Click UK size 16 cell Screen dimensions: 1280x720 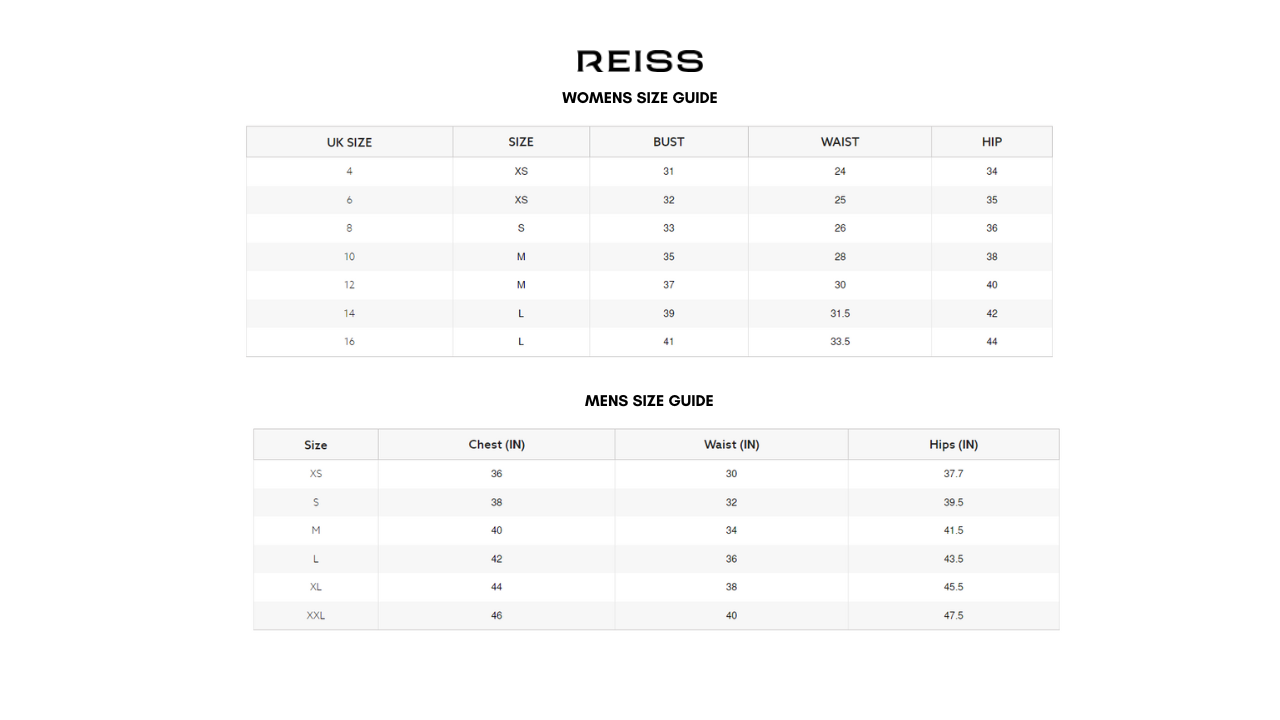(349, 342)
